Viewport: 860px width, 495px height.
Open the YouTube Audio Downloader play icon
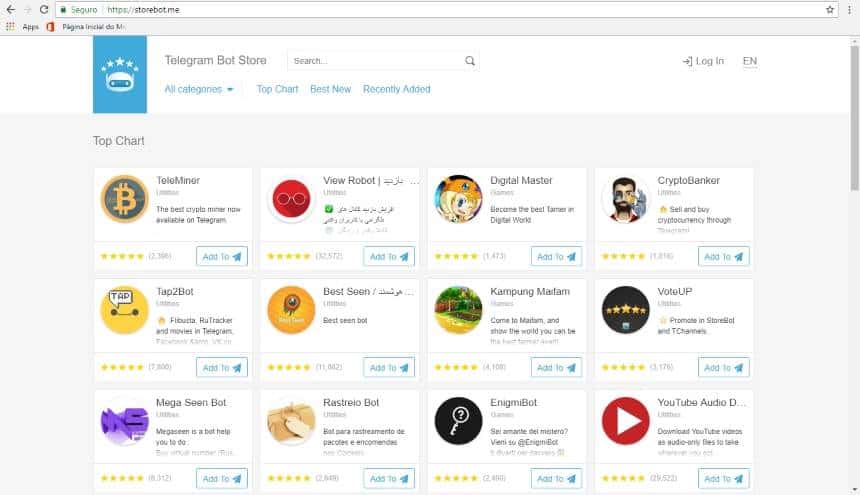626,421
